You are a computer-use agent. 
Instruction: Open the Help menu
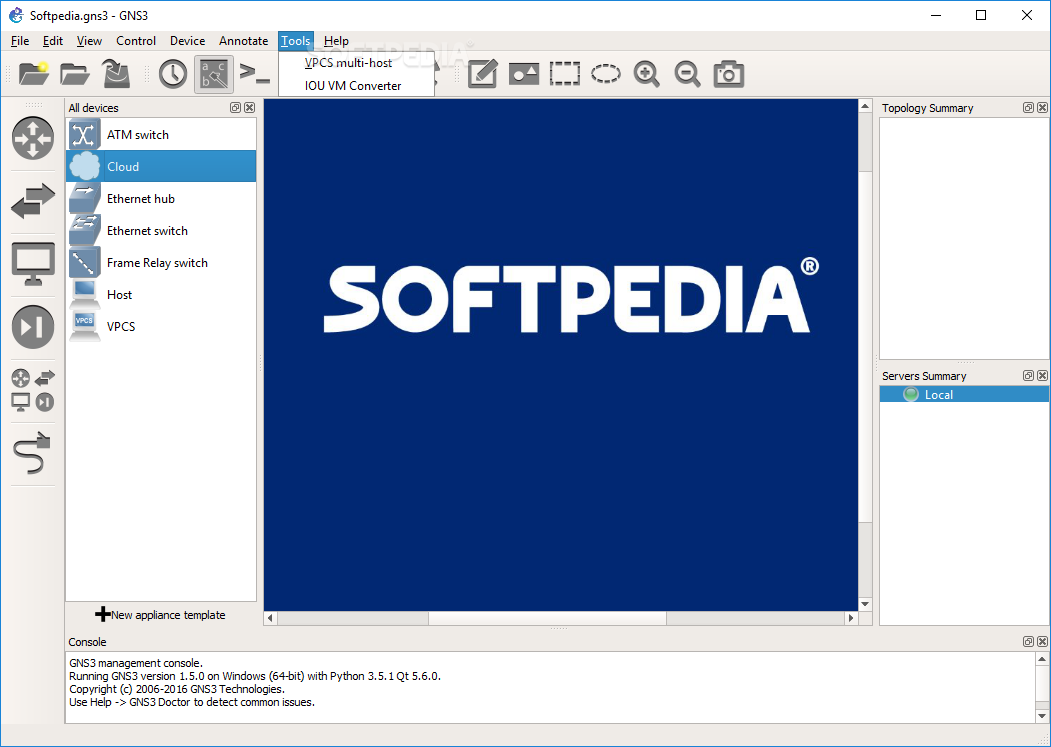[336, 41]
